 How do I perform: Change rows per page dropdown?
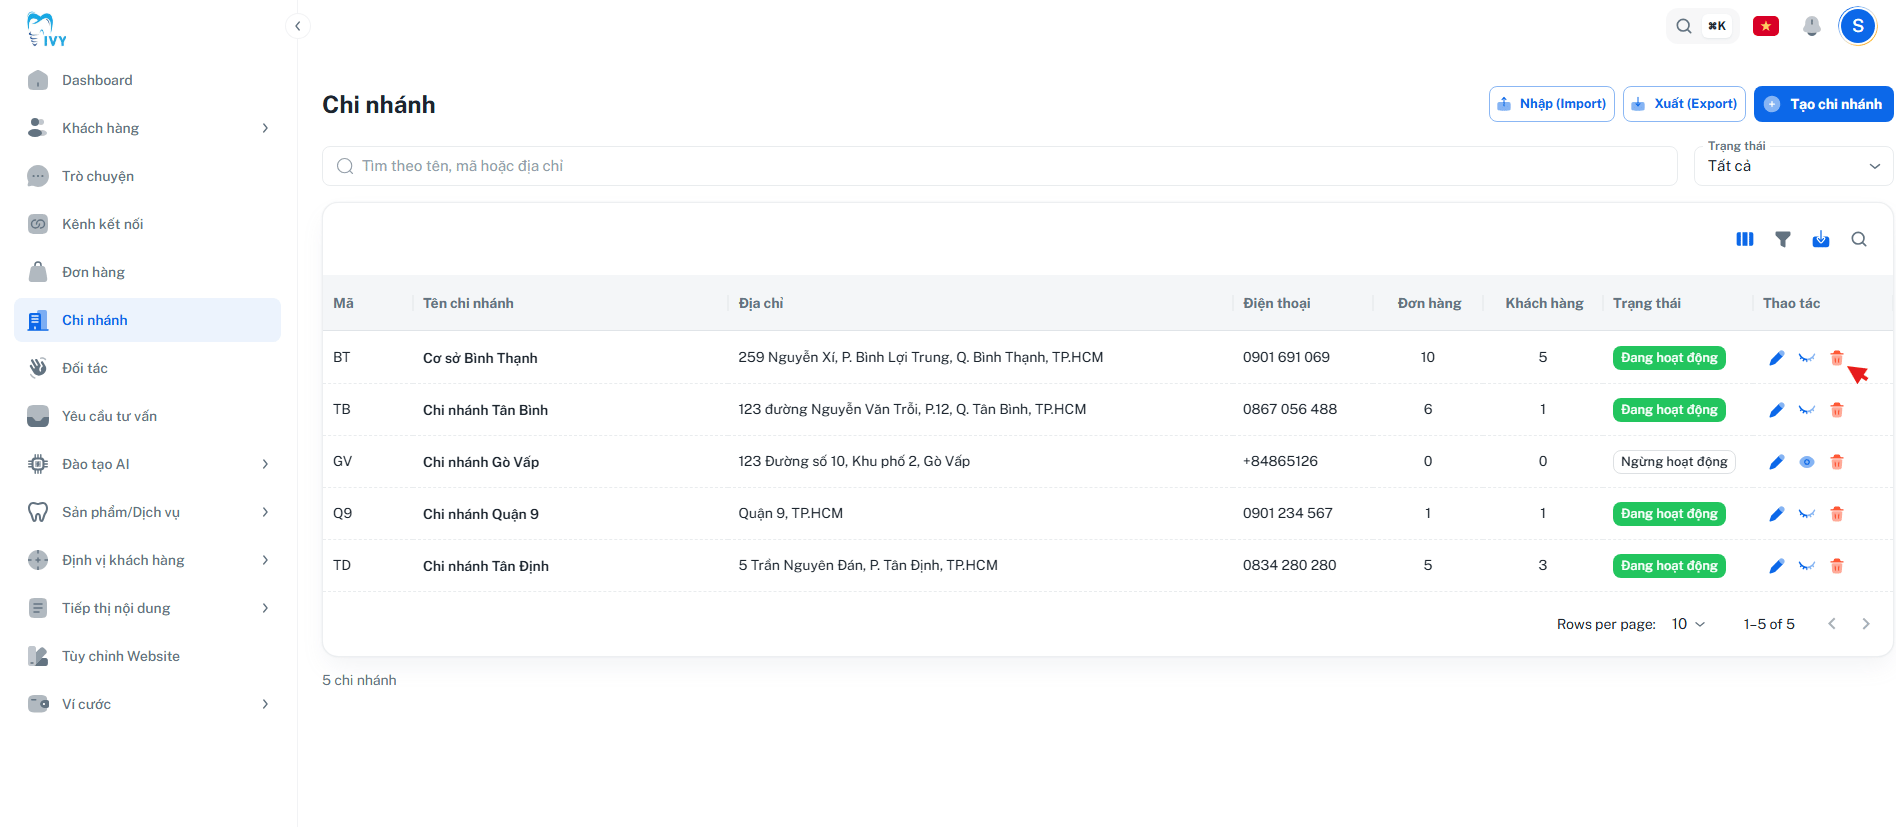(x=1688, y=624)
